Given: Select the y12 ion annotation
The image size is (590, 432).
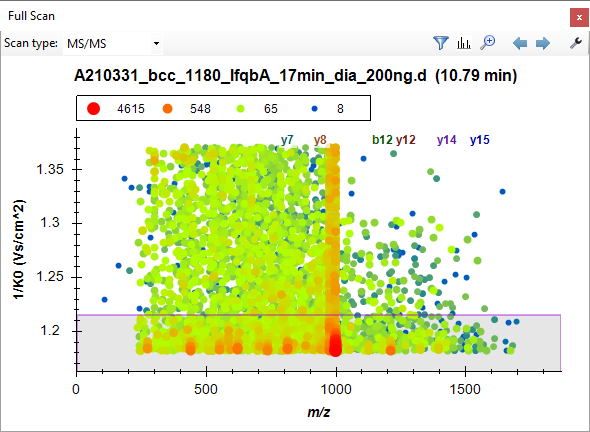Looking at the screenshot, I should click(406, 140).
